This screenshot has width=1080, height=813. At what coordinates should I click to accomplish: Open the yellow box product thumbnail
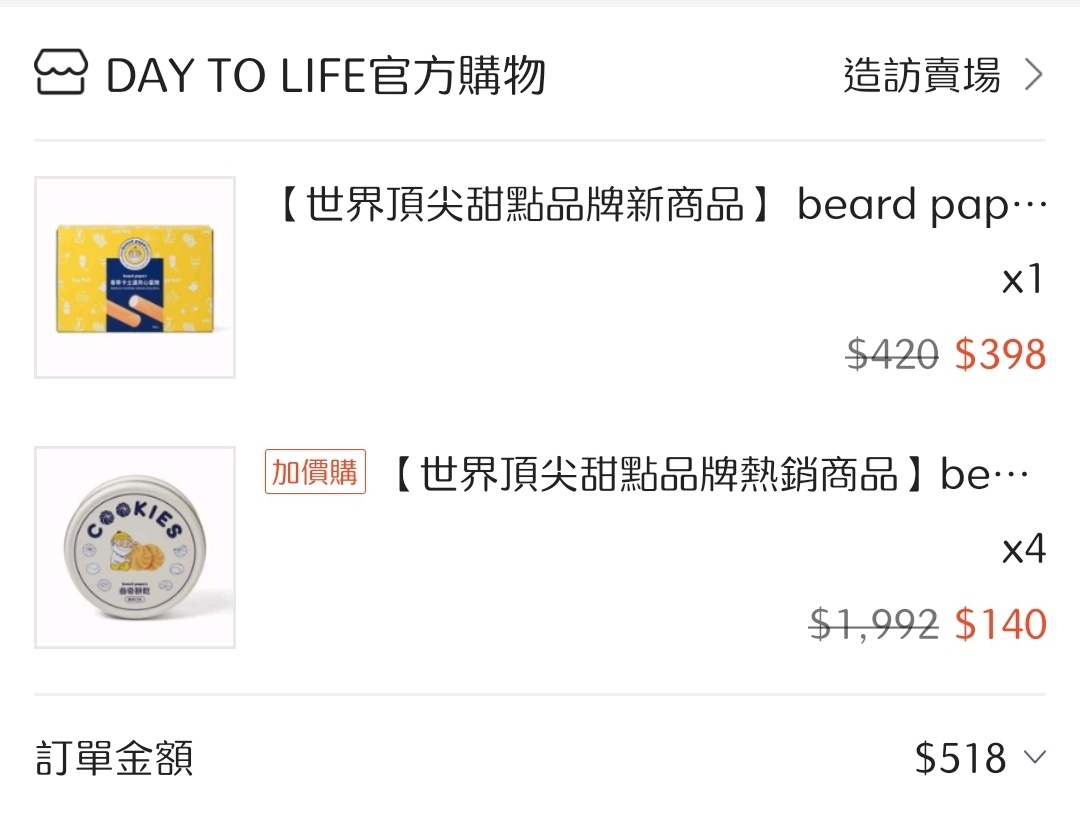tap(135, 278)
